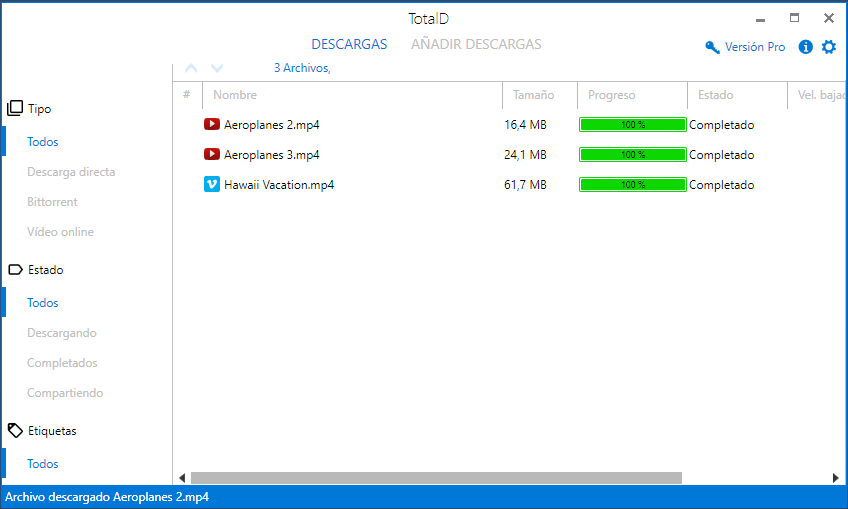Select the Hawaii Vacation.mp4 file name
This screenshot has height=509, width=848.
[279, 185]
